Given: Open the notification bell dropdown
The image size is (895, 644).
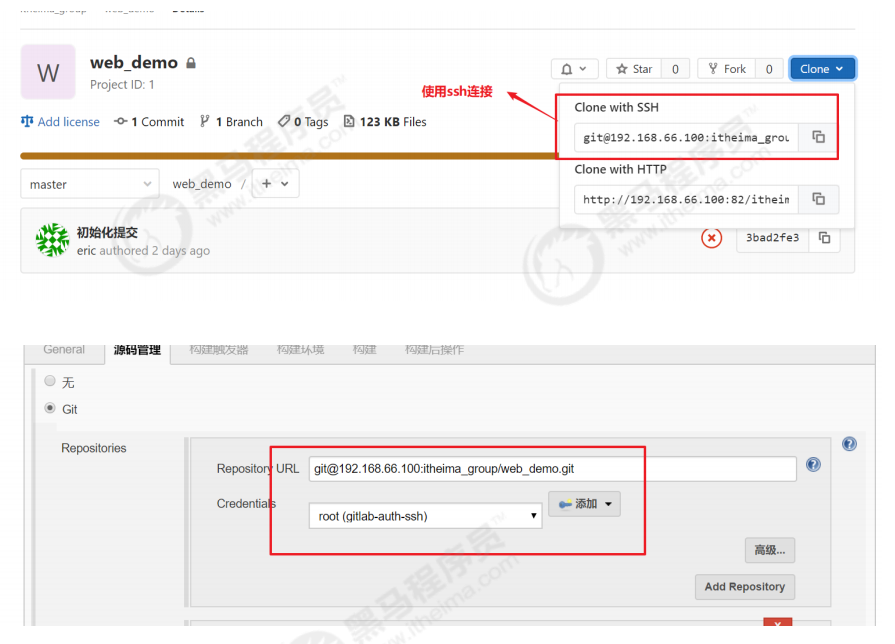Looking at the screenshot, I should point(574,69).
